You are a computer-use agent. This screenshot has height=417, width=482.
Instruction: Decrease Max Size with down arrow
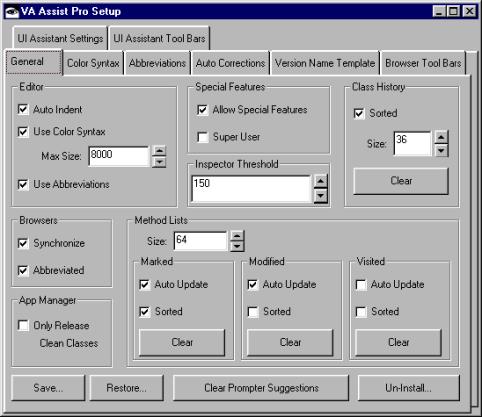click(x=159, y=162)
